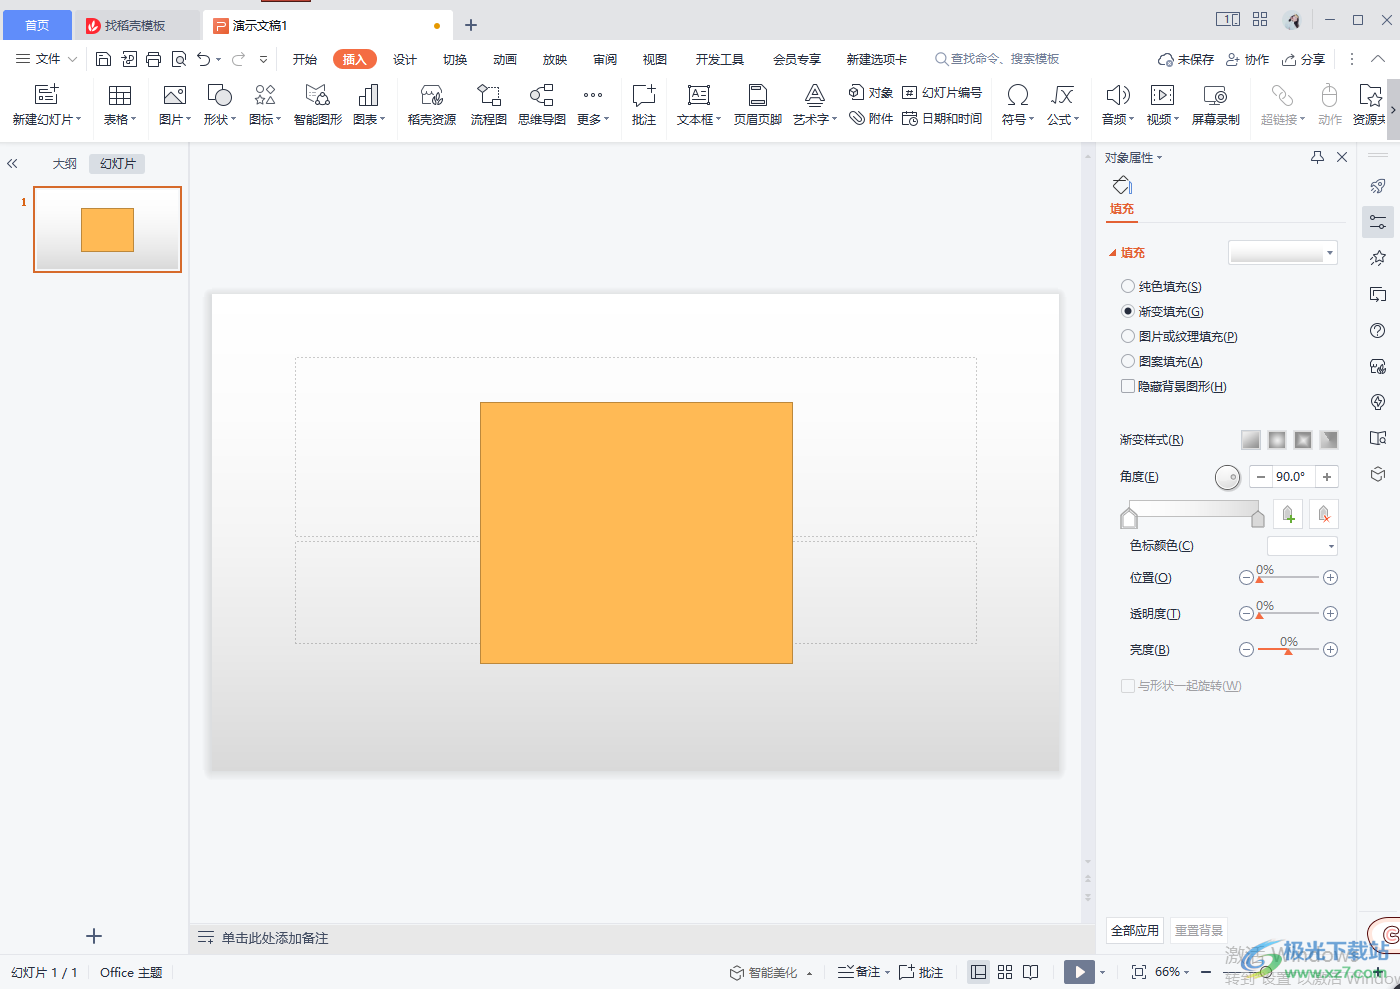Screen dimensions: 1400x989
Task: Collapse the slide panel with double chevron
Action: pyautogui.click(x=13, y=163)
